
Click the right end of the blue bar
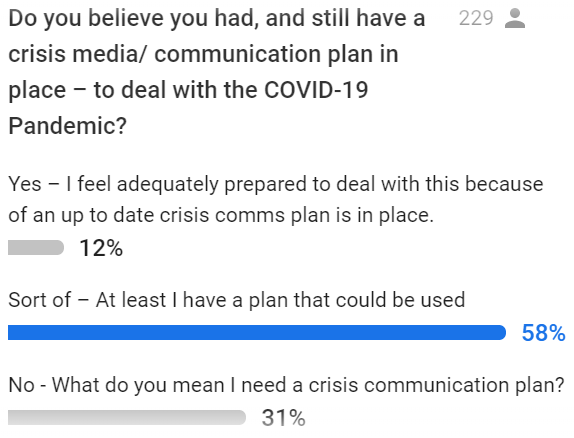pyautogui.click(x=500, y=333)
